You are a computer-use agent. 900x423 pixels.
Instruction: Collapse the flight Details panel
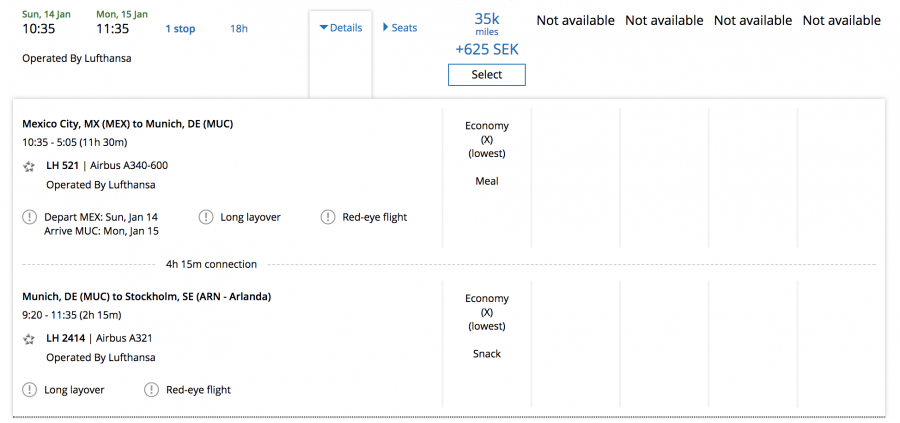click(x=340, y=28)
